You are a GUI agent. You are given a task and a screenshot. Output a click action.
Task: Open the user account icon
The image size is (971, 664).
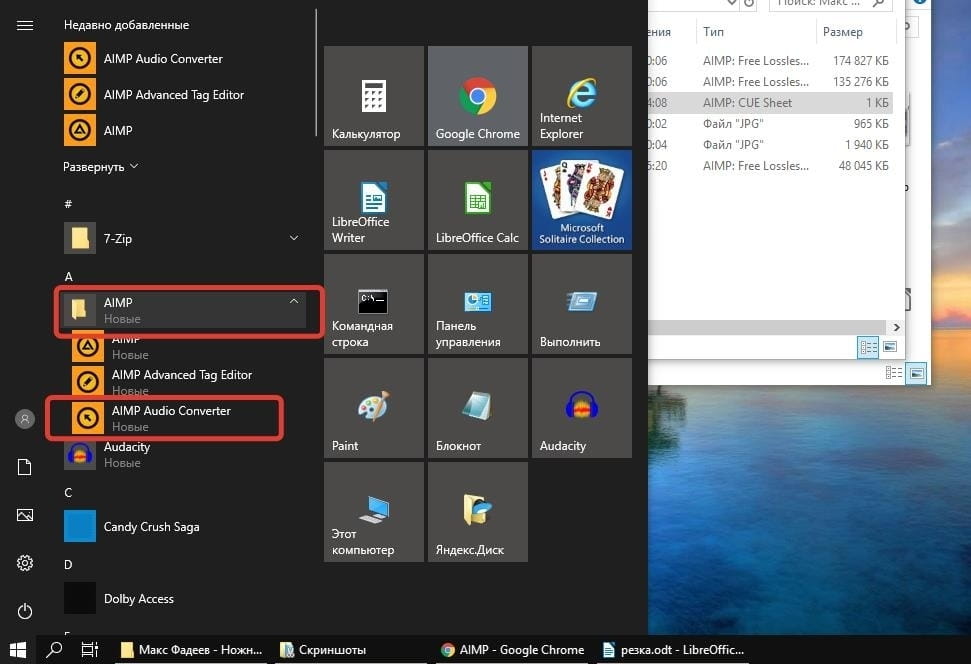25,419
